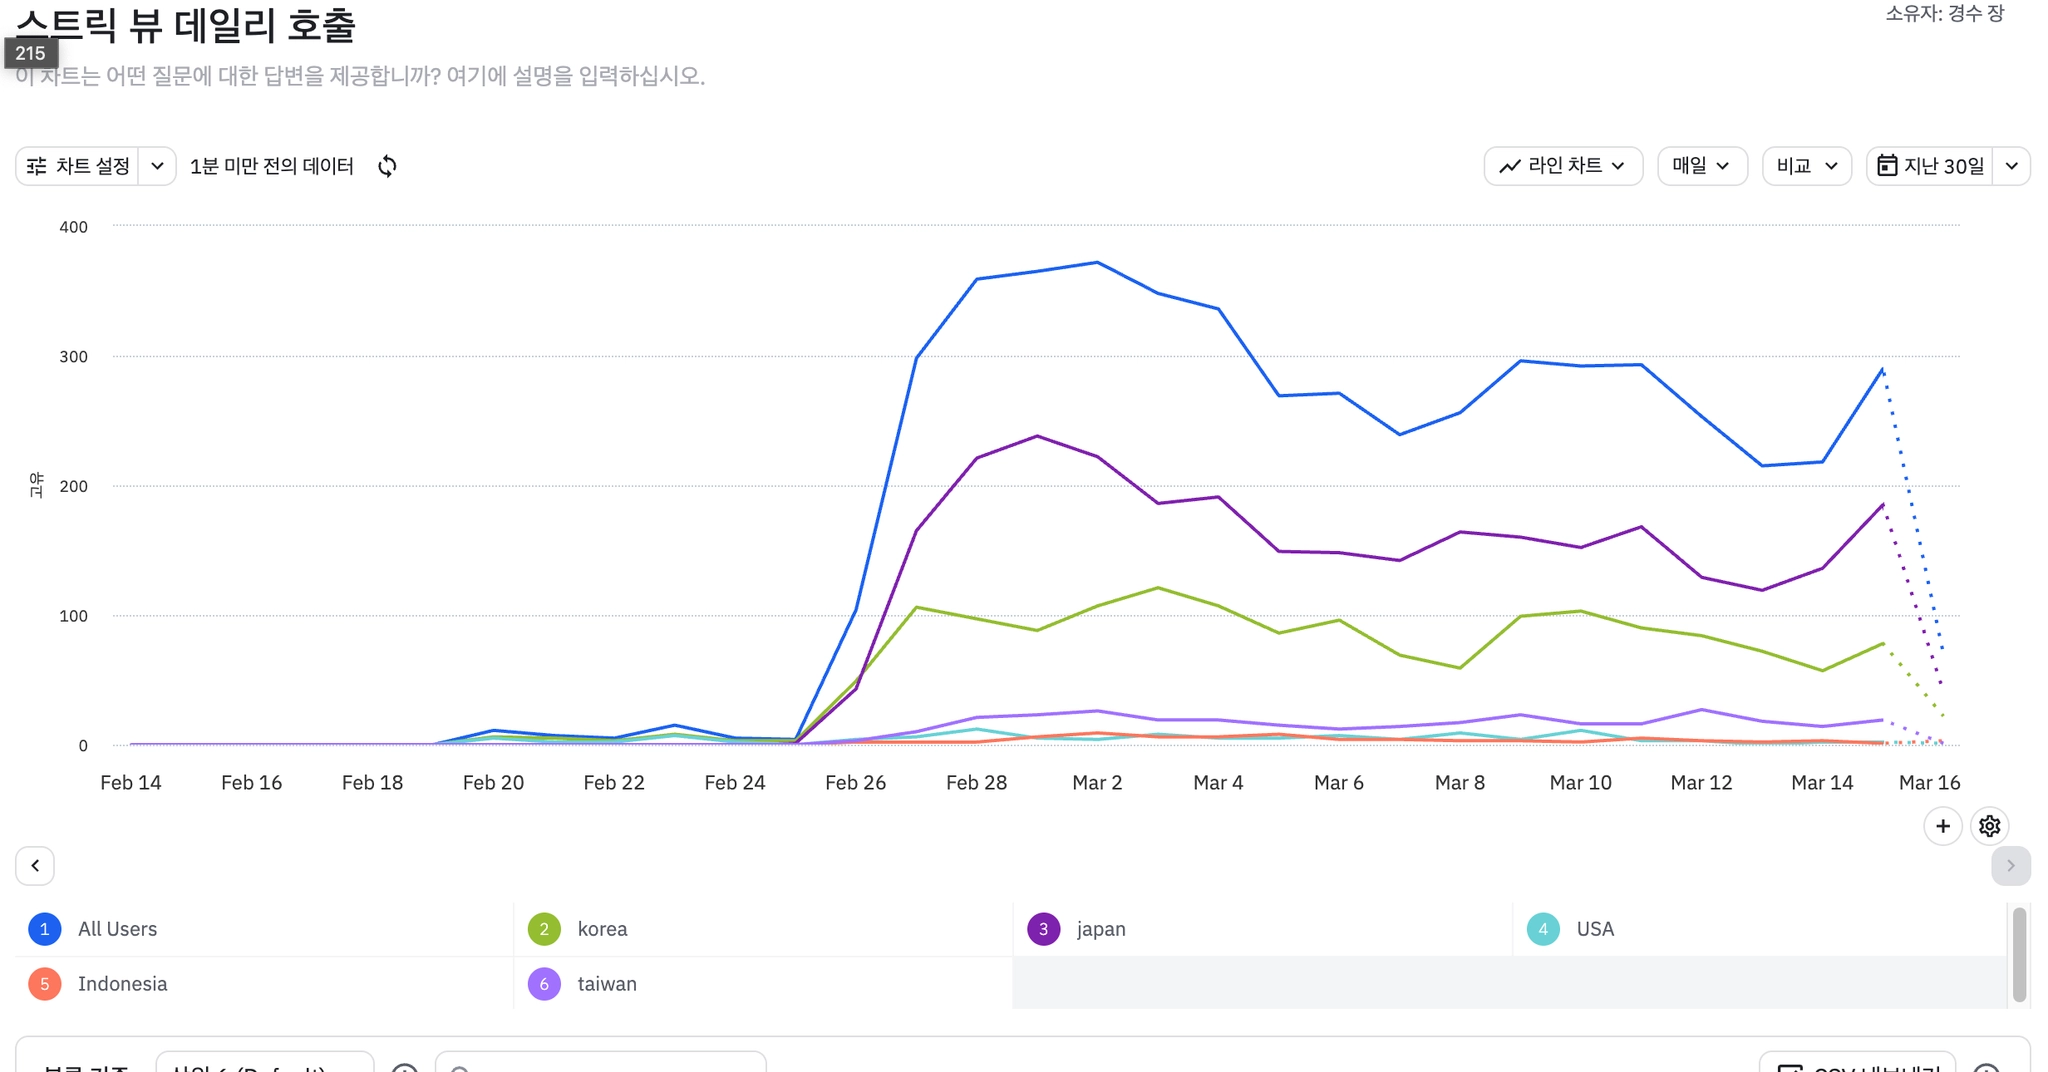Screen dimensions: 2048x1072
Task: Click the plus icon below the chart
Action: click(x=1942, y=826)
